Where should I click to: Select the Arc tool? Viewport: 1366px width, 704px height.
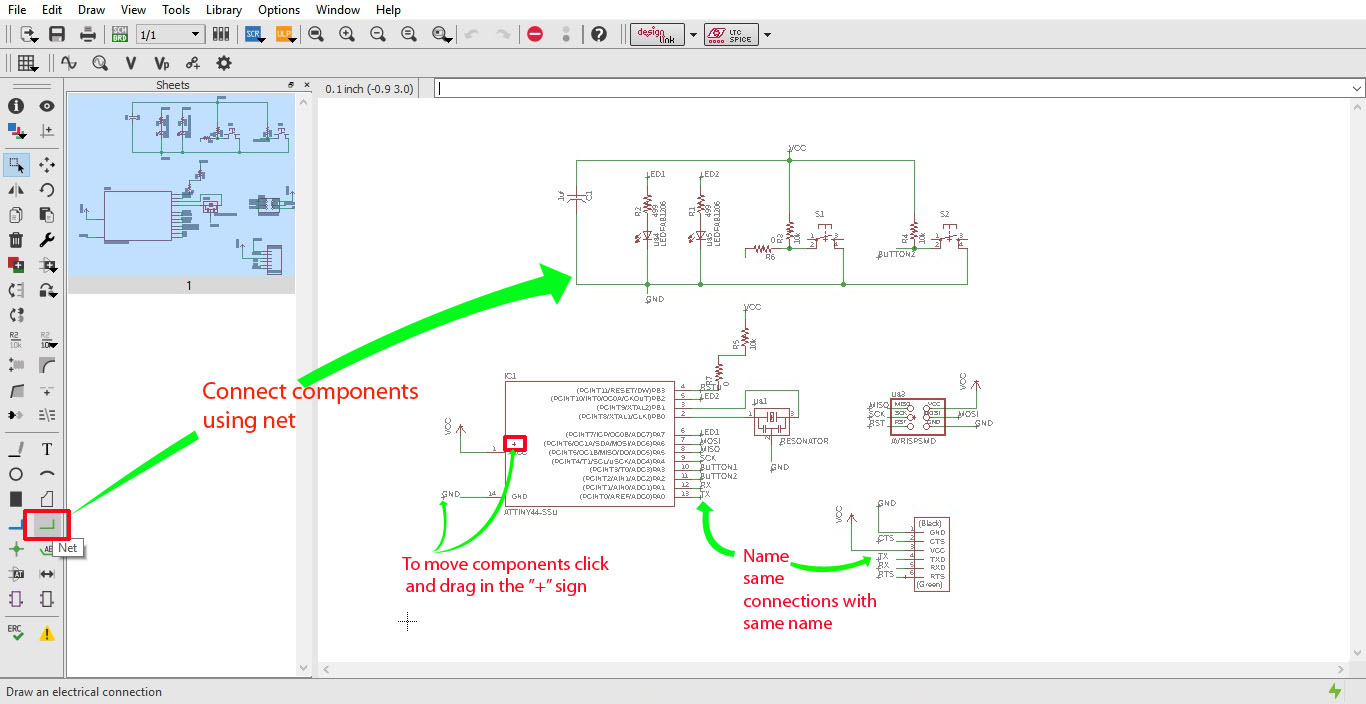pos(47,474)
